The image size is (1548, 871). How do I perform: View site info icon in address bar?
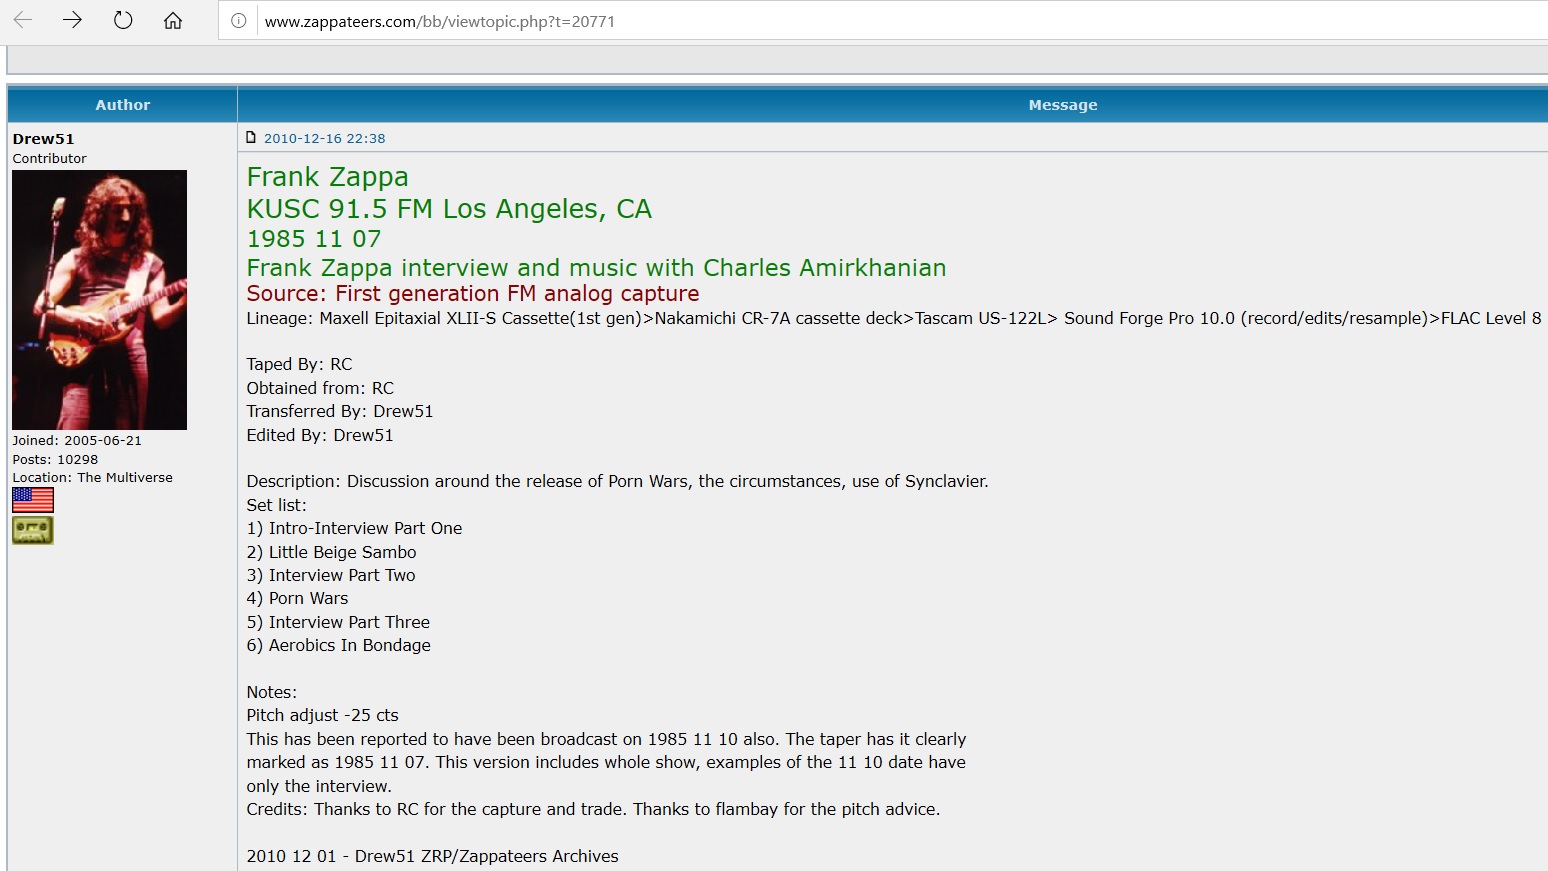[239, 21]
